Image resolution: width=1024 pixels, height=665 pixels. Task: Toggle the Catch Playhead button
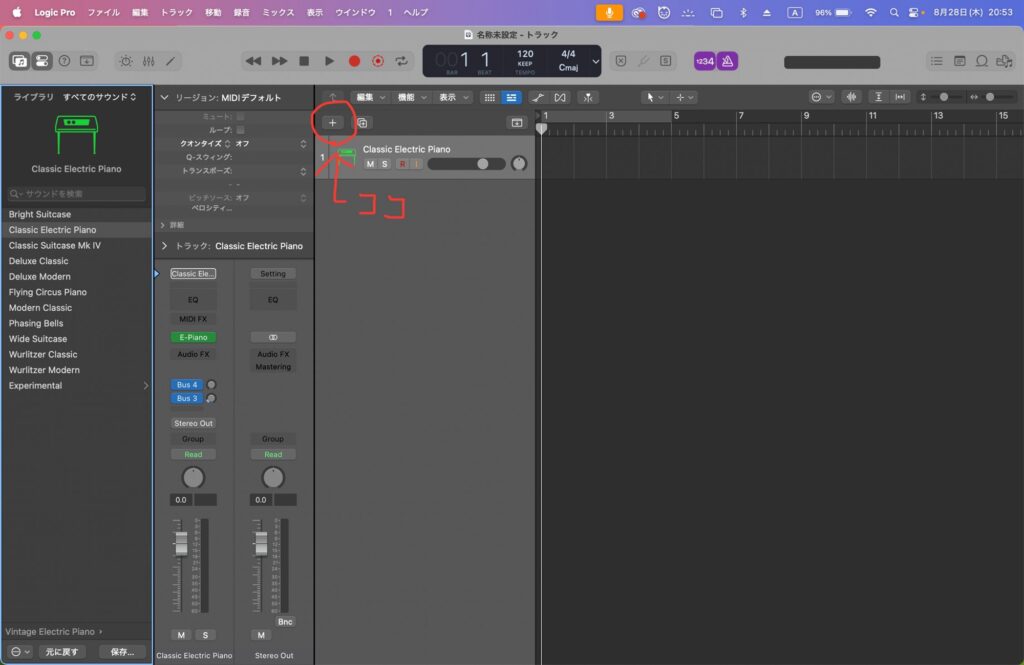tap(588, 97)
